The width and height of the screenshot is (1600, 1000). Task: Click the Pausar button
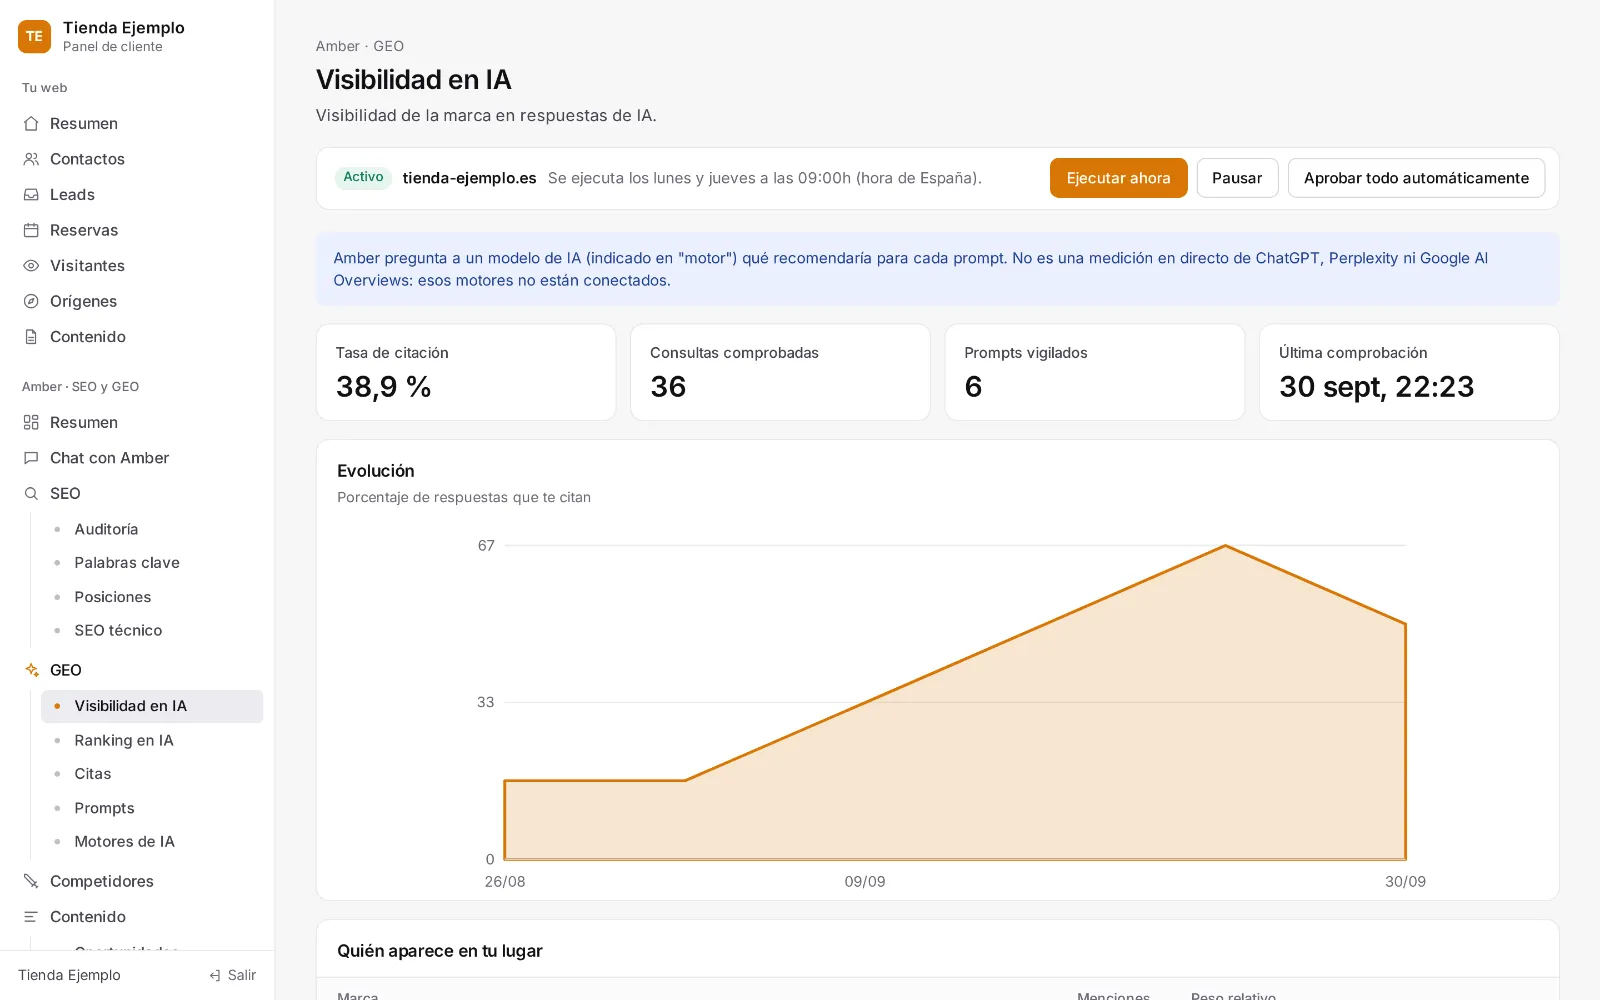1237,178
